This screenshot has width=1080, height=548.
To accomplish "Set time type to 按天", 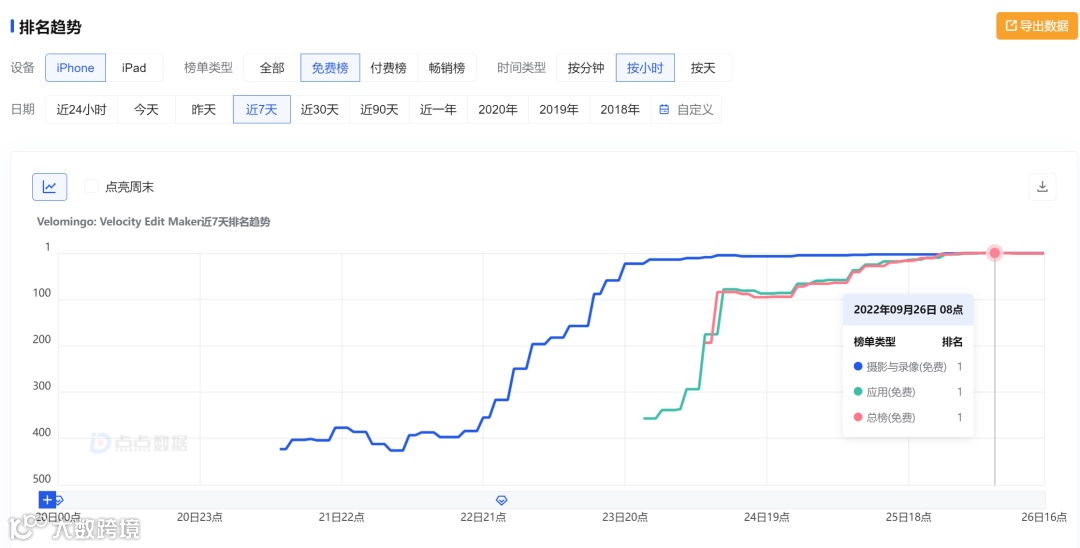I will [x=703, y=68].
